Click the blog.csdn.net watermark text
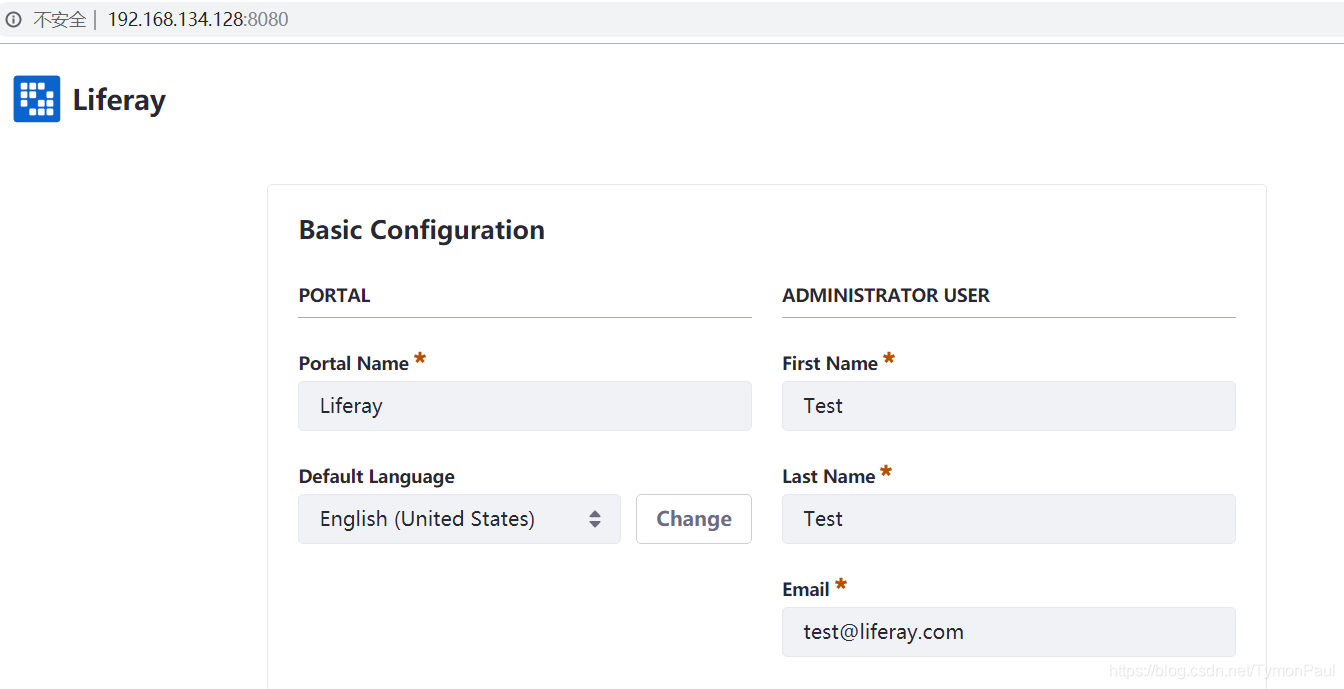The image size is (1344, 689). [1222, 670]
